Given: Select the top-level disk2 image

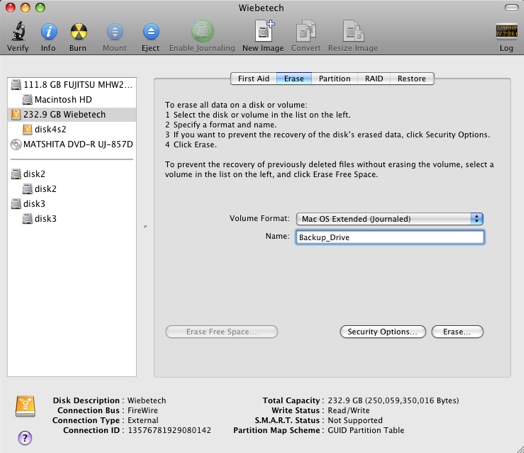Looking at the screenshot, I should click(x=72, y=174).
